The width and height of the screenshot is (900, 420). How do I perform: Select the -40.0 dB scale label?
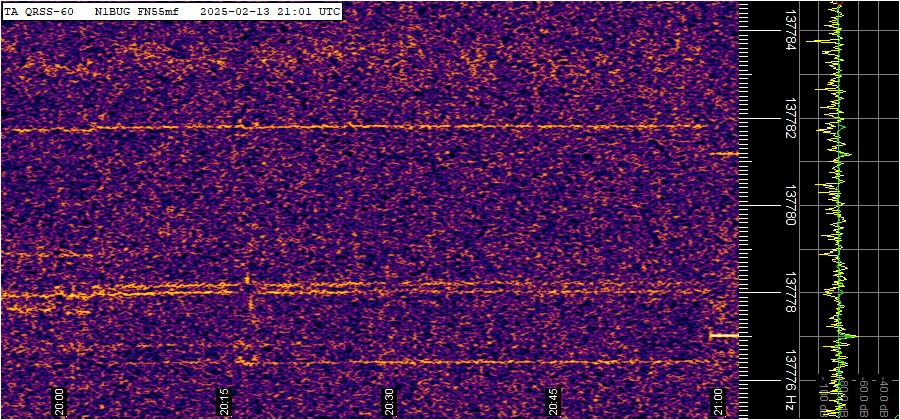click(x=884, y=397)
